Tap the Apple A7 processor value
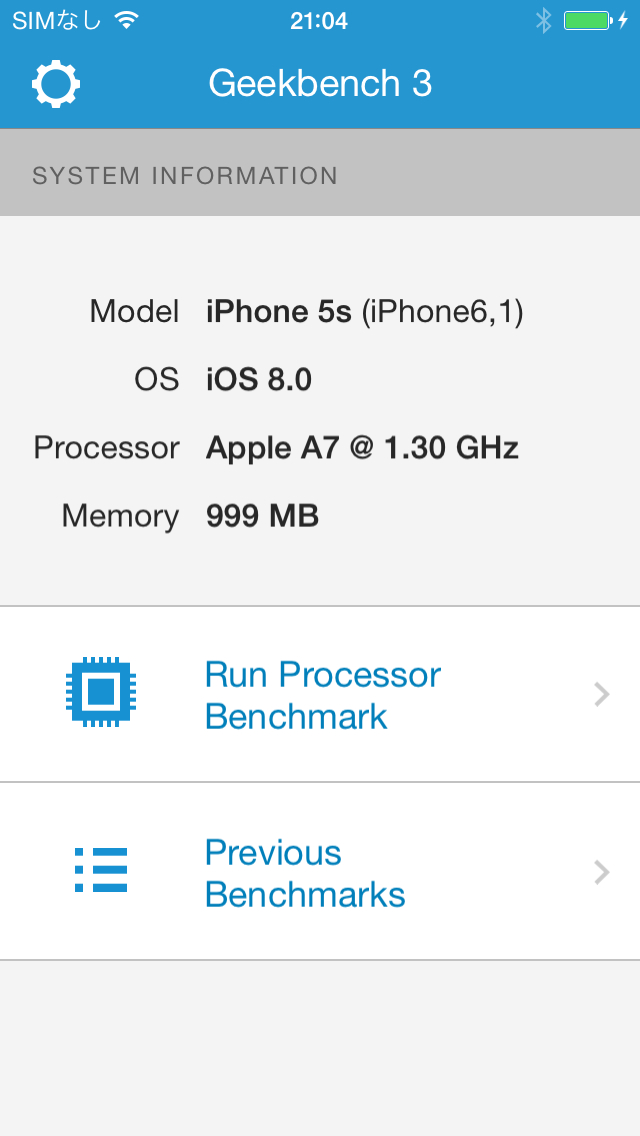 click(362, 447)
